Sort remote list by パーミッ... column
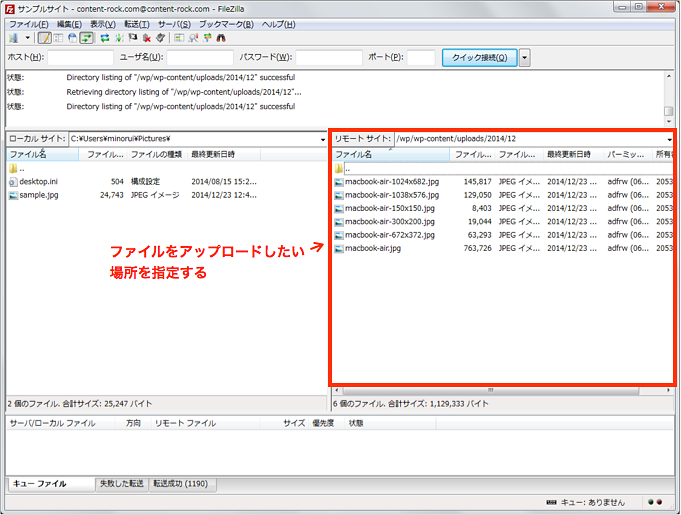 (628, 154)
